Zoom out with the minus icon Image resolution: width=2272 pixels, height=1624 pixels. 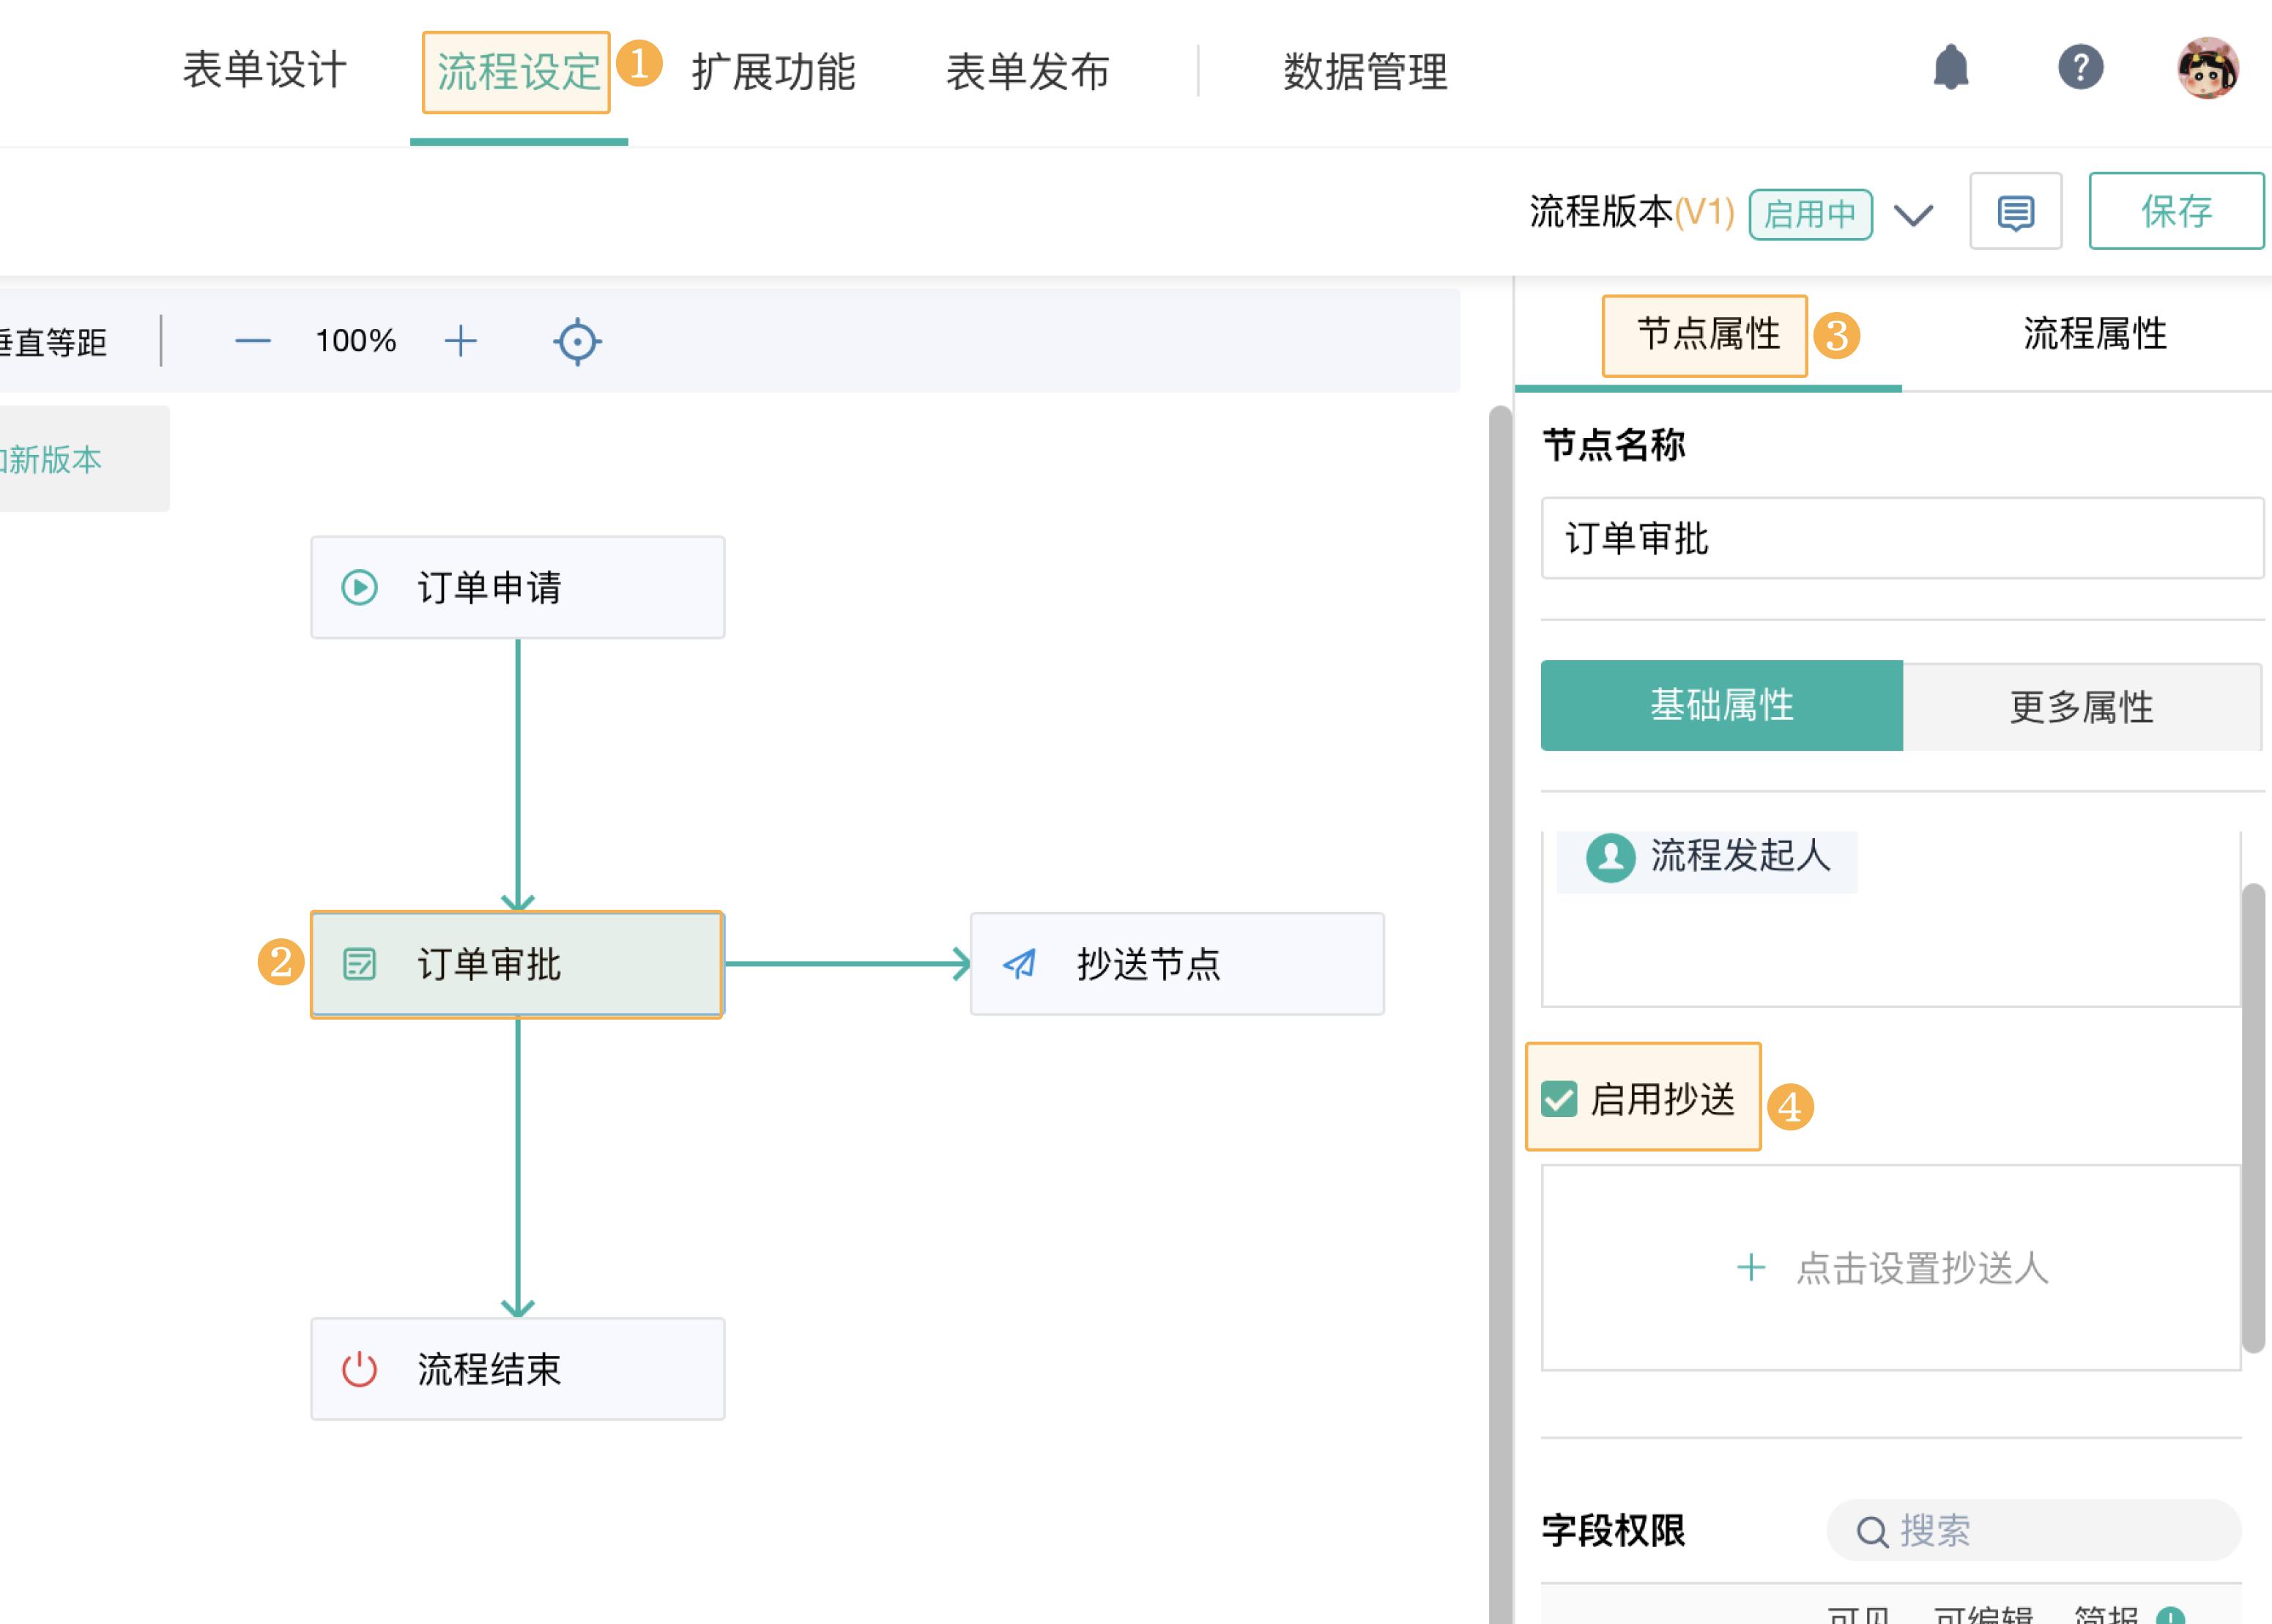[254, 341]
